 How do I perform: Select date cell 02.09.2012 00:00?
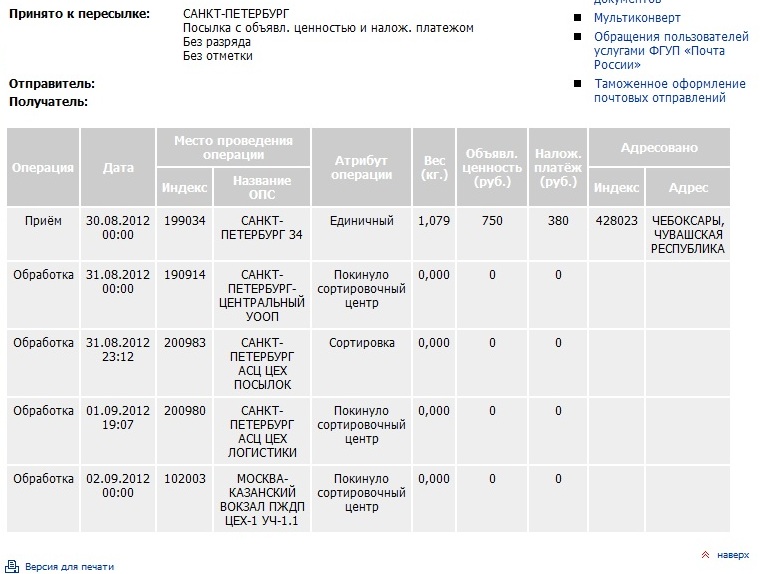coord(118,498)
